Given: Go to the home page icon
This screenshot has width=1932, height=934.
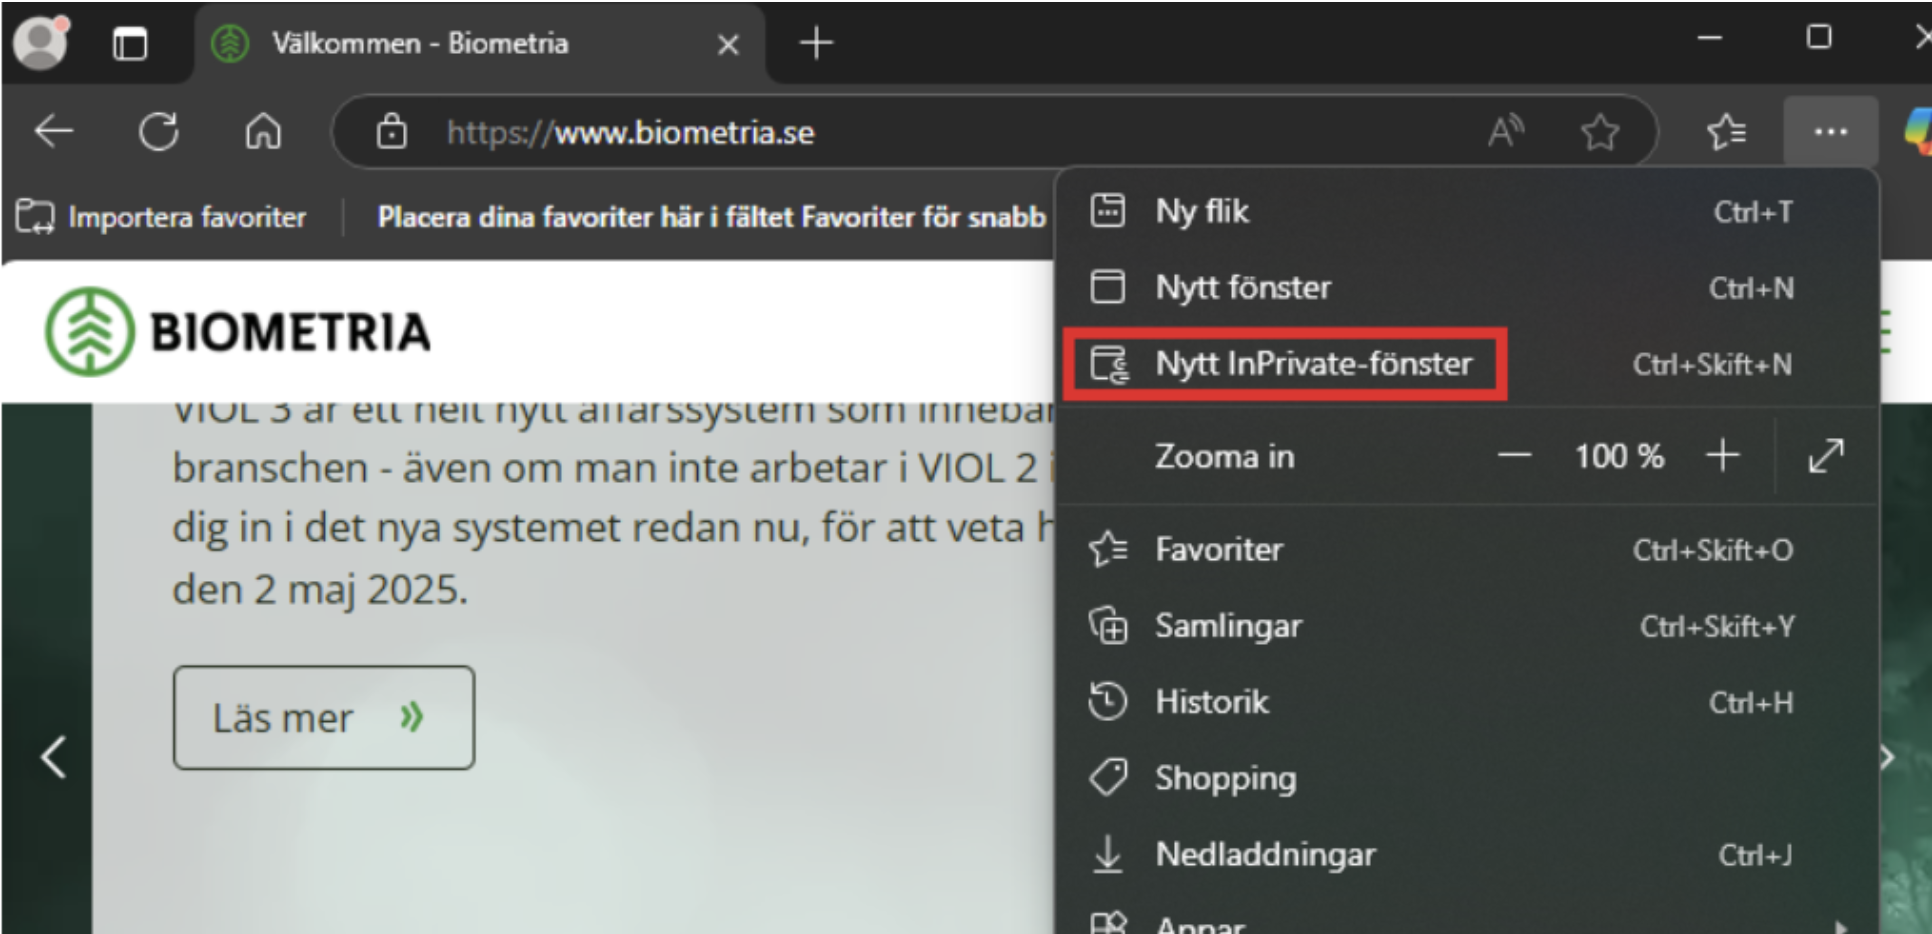Looking at the screenshot, I should tap(264, 132).
